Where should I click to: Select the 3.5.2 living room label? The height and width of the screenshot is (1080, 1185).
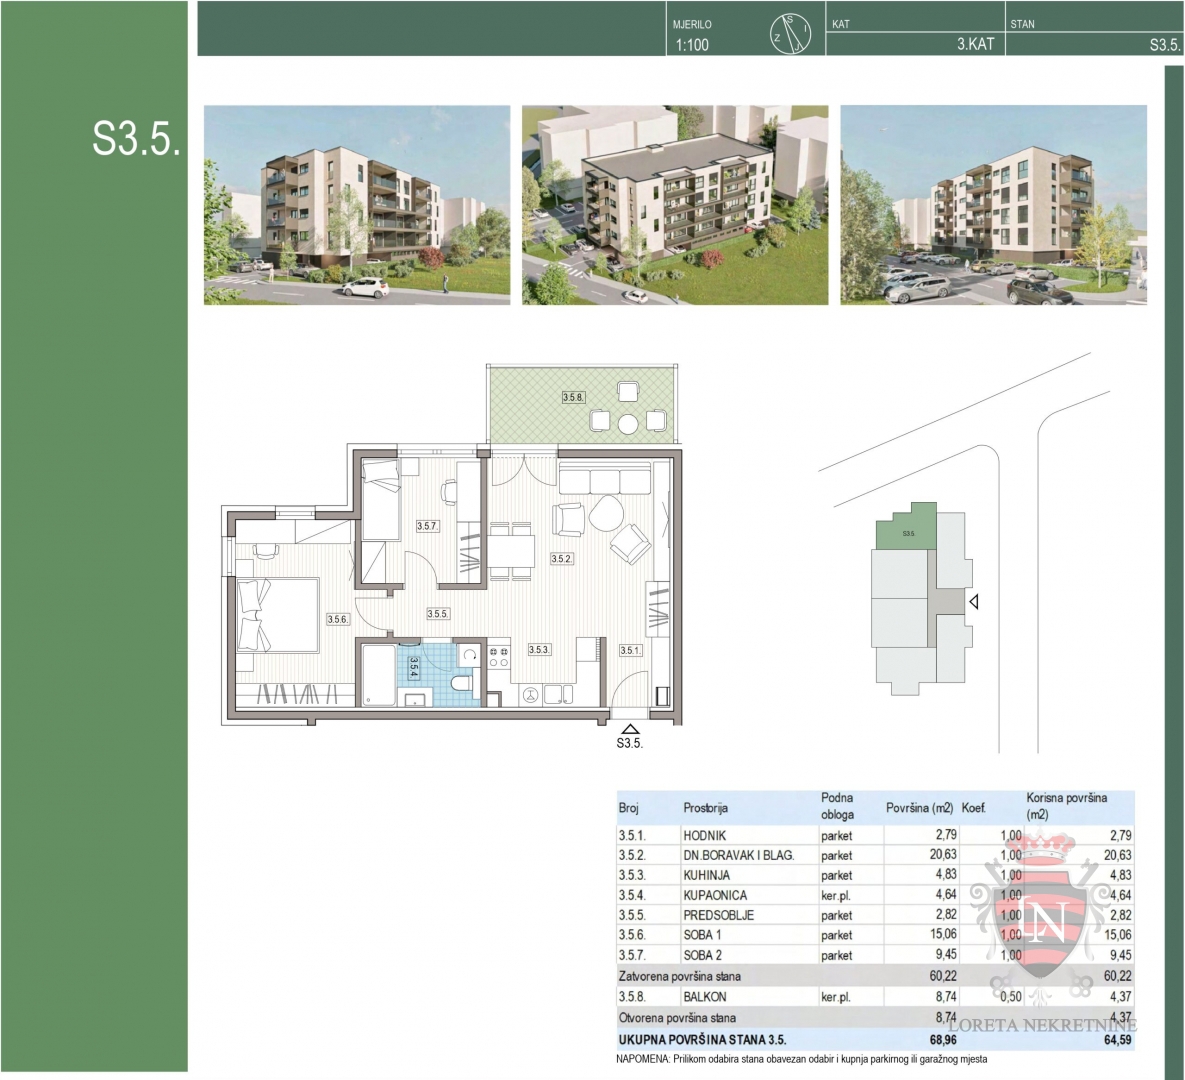561,559
